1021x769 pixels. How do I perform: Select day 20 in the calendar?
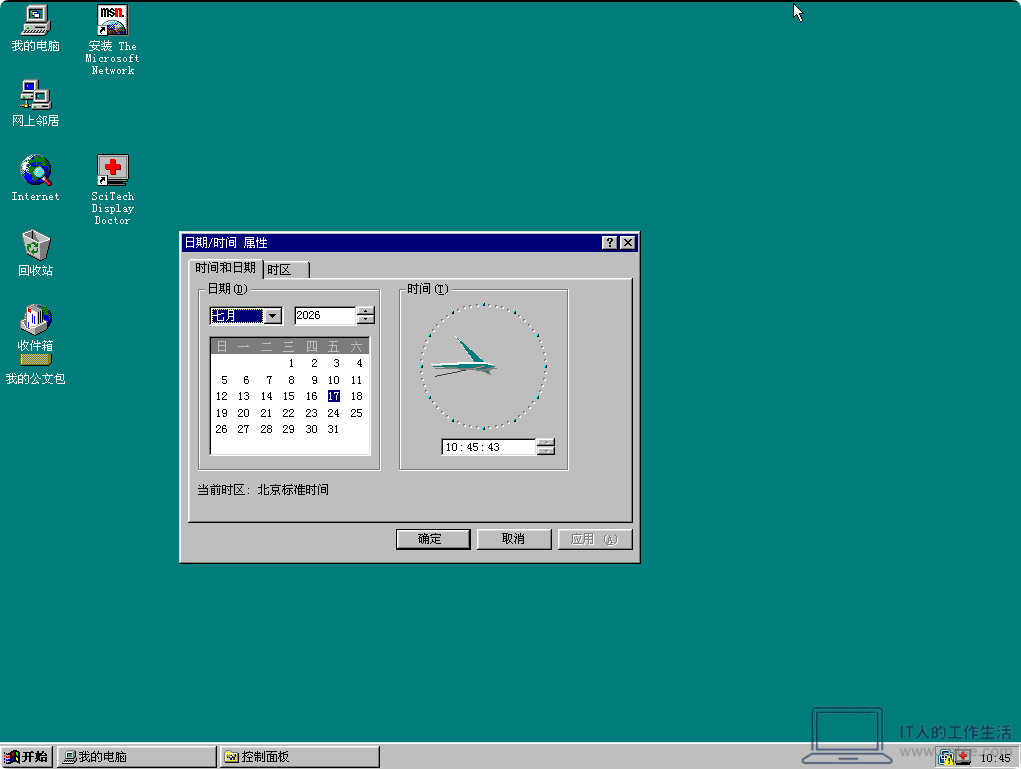pos(244,413)
